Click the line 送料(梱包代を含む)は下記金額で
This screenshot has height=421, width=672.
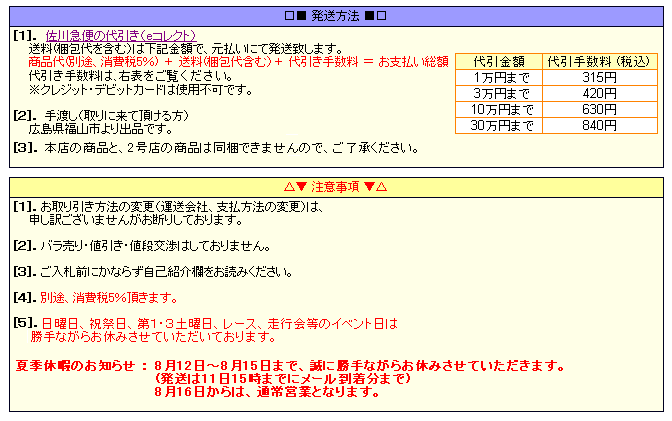186,48
